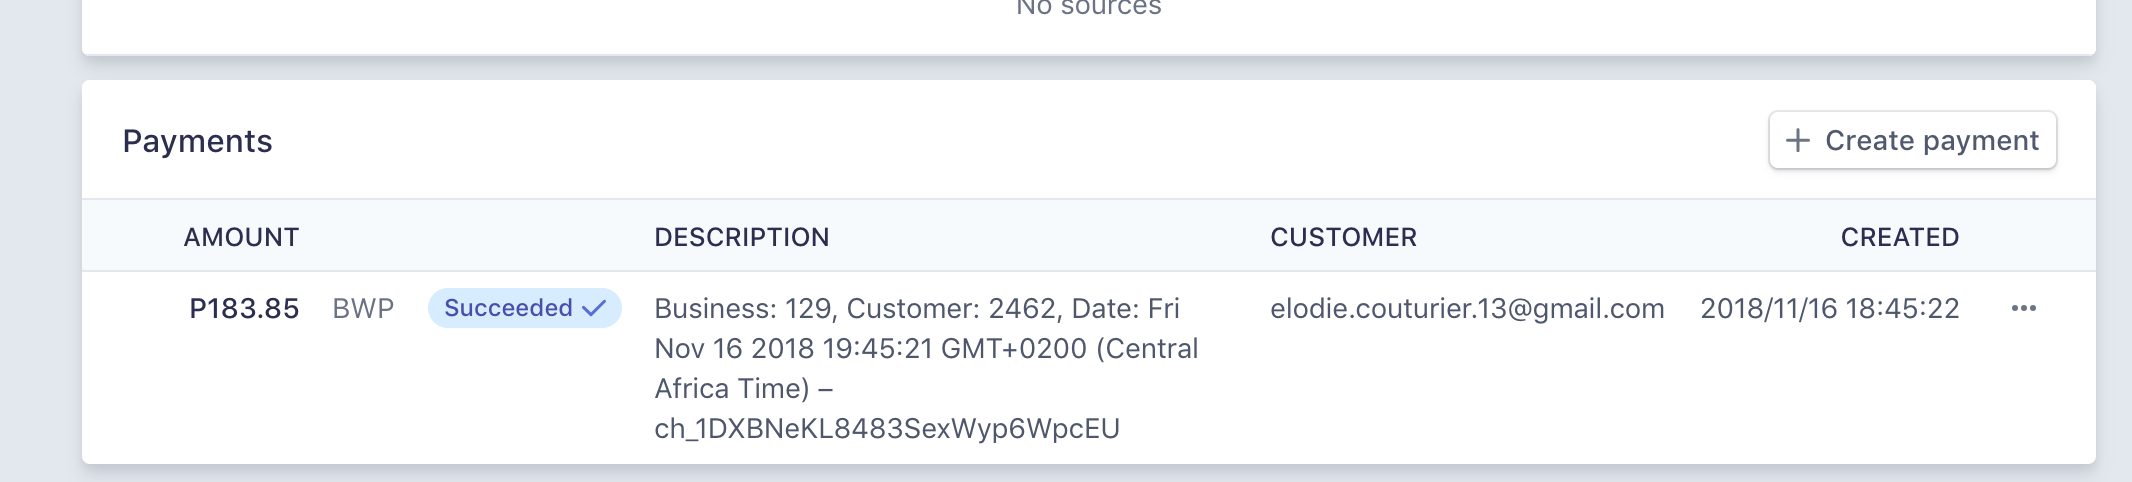Click the description line with GMT+0200 (Central

(x=926, y=348)
